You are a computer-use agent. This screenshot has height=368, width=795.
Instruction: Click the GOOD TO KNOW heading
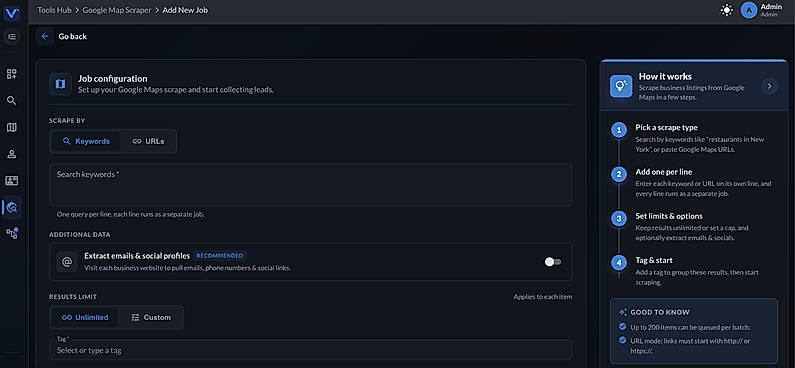pyautogui.click(x=660, y=312)
